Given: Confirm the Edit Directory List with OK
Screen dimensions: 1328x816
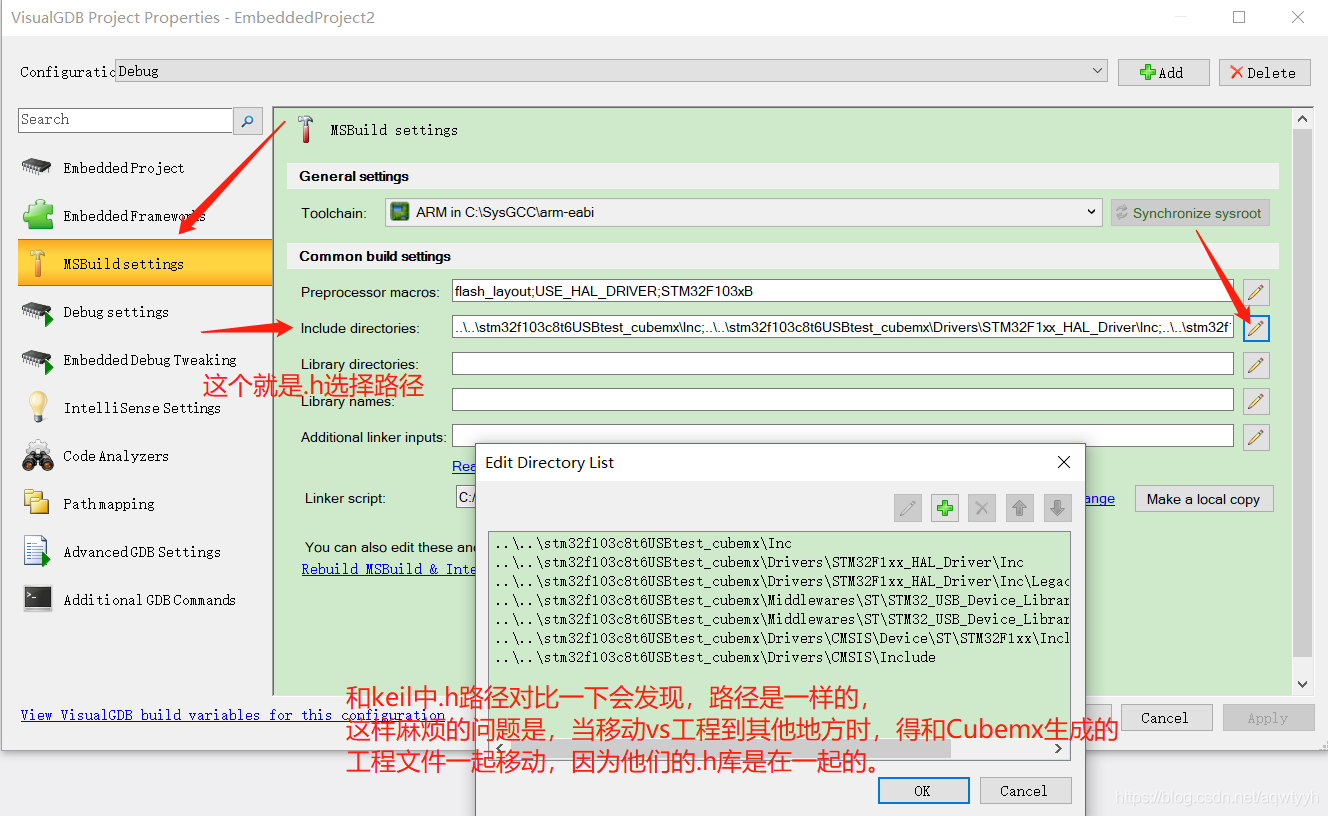Looking at the screenshot, I should point(923,791).
